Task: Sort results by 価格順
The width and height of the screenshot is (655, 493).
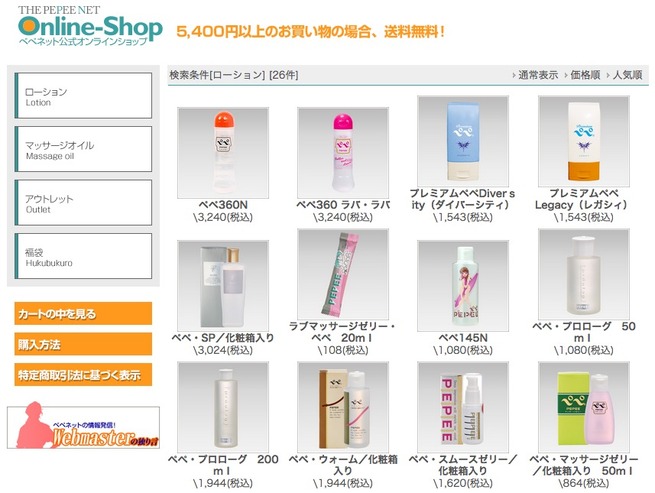Action: [x=582, y=75]
